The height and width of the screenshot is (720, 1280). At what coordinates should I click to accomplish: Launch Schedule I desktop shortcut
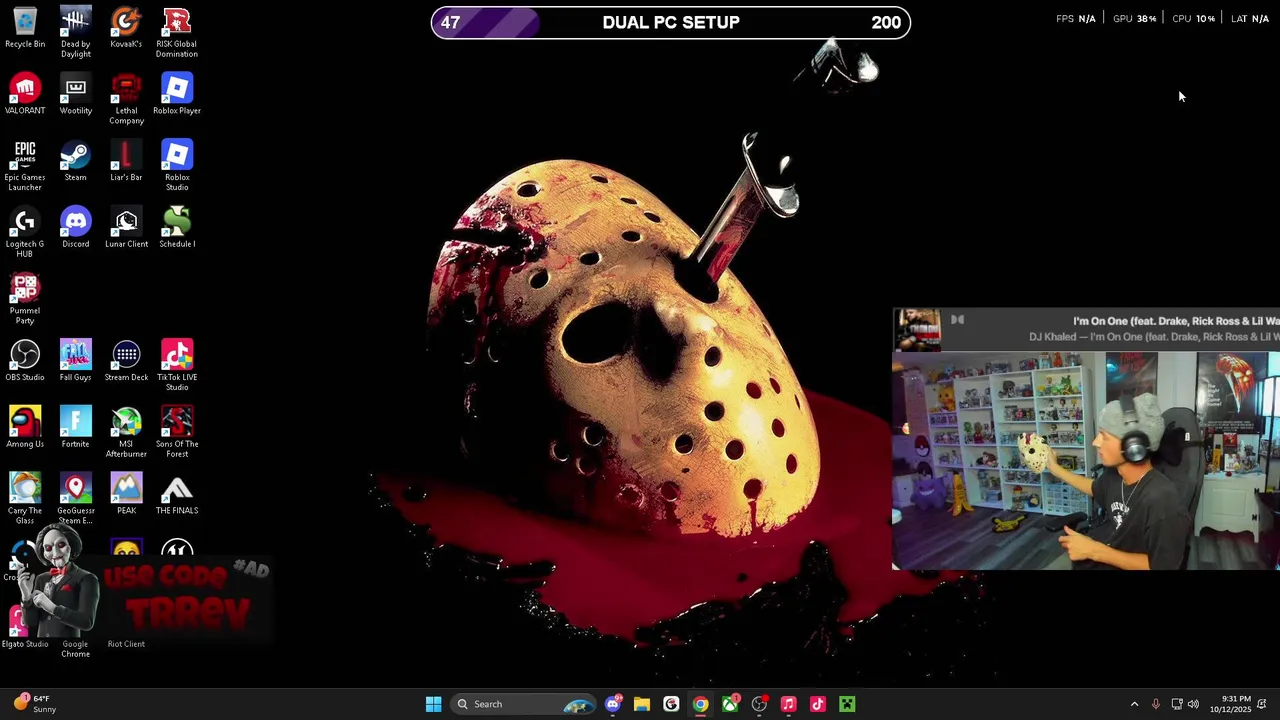pos(177,228)
